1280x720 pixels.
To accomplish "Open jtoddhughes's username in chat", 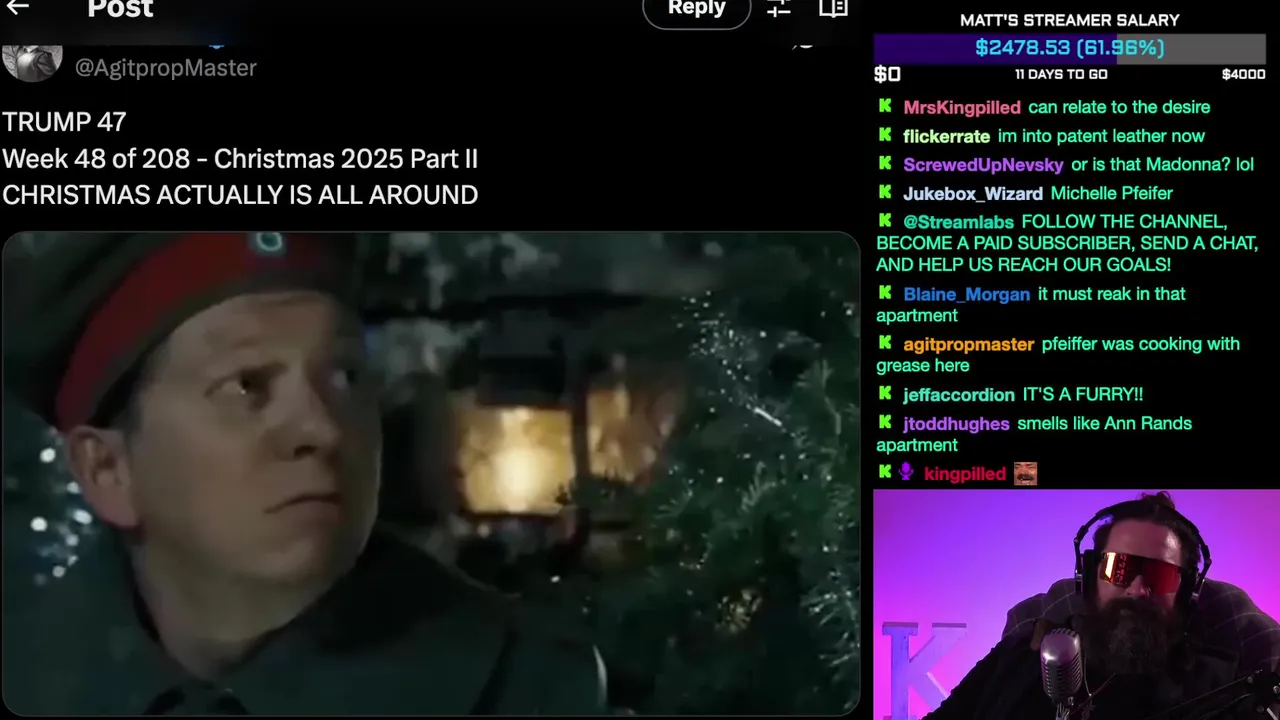I will (x=956, y=424).
